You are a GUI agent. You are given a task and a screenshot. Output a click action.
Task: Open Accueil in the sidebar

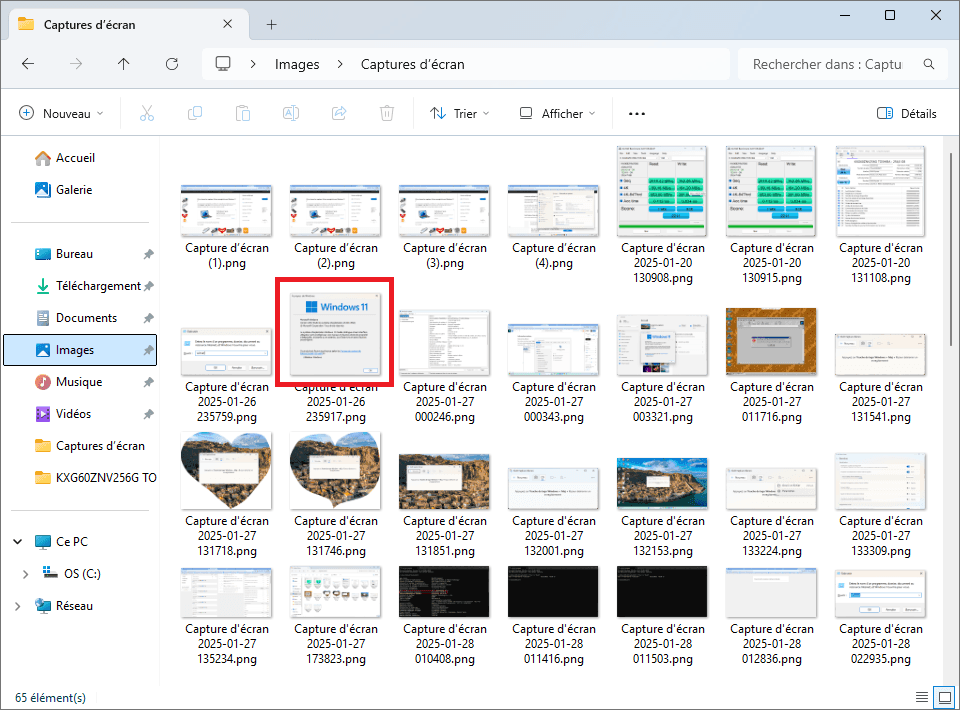75,158
